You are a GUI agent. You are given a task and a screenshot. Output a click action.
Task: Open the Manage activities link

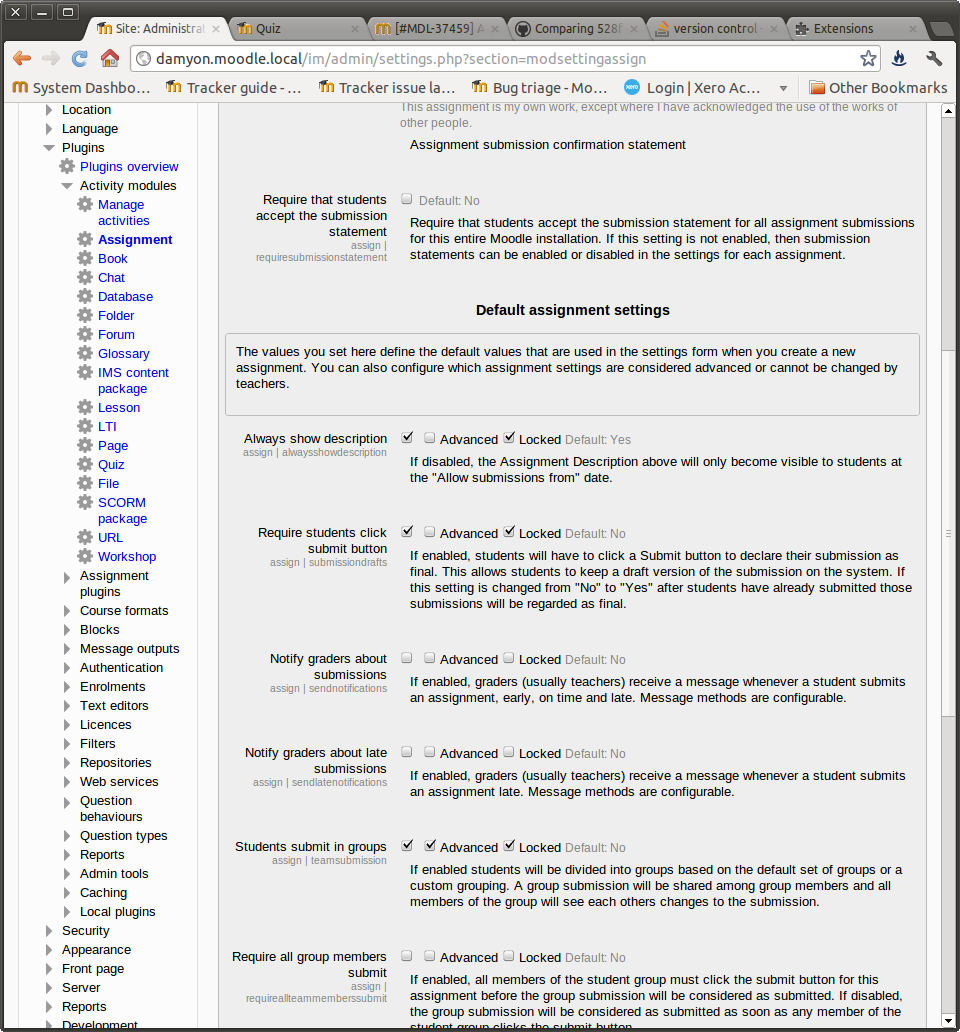[x=123, y=213]
